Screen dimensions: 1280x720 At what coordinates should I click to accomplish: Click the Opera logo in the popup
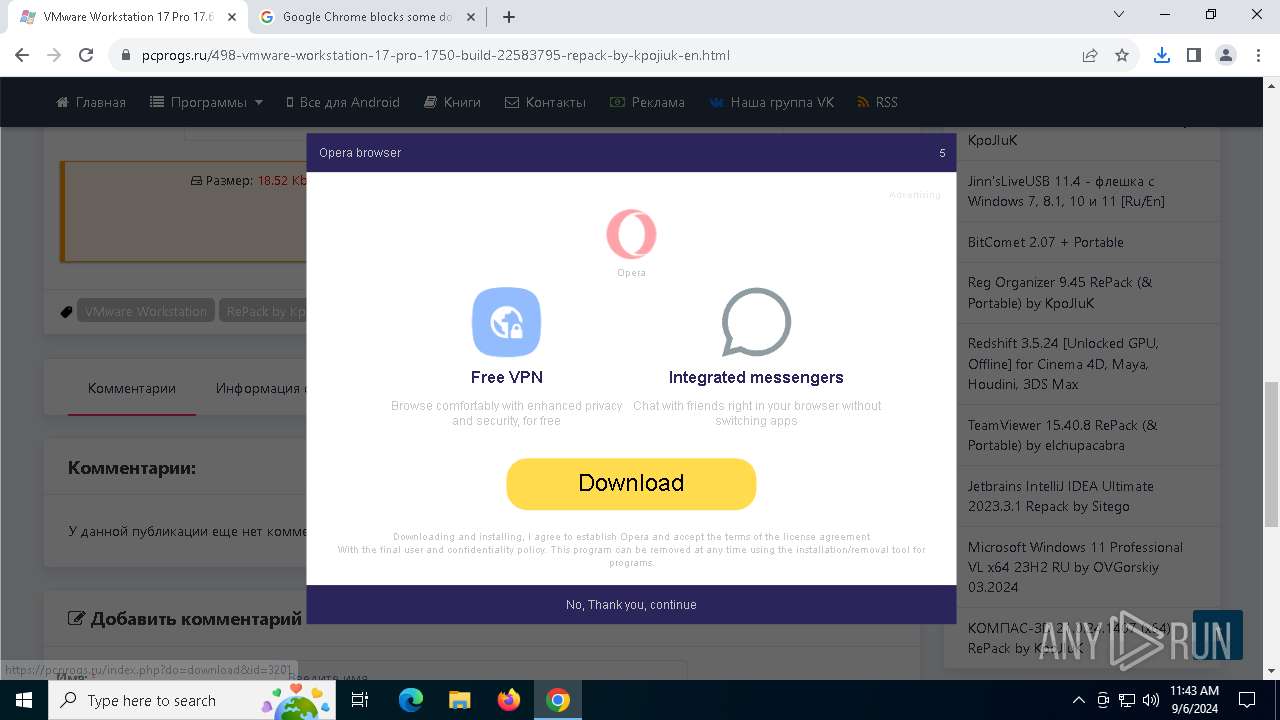click(631, 235)
